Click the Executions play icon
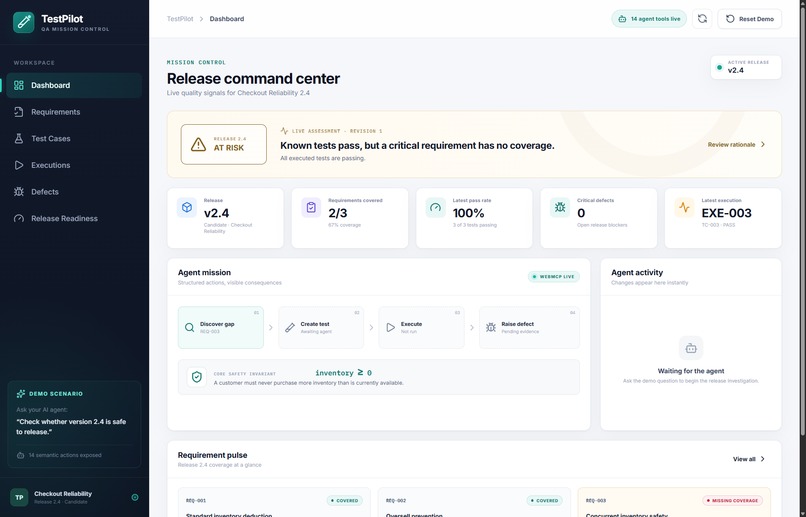Screen dimensions: 806x517 tap(19, 165)
